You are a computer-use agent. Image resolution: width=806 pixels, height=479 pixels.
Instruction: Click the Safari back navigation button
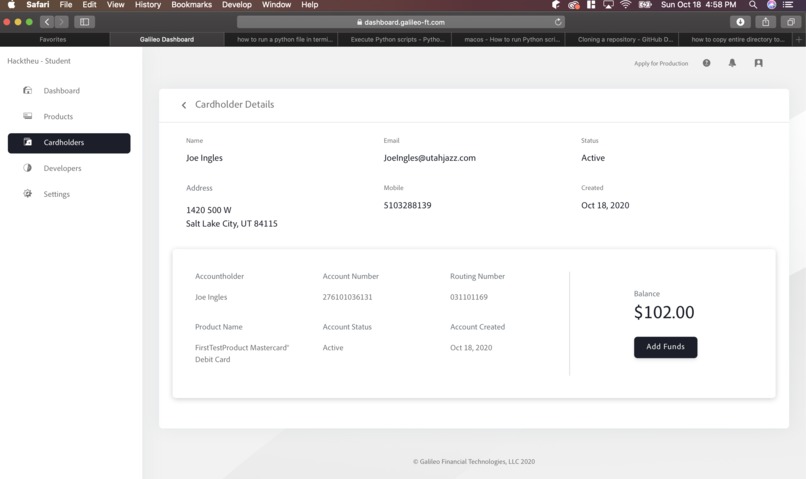pos(47,22)
